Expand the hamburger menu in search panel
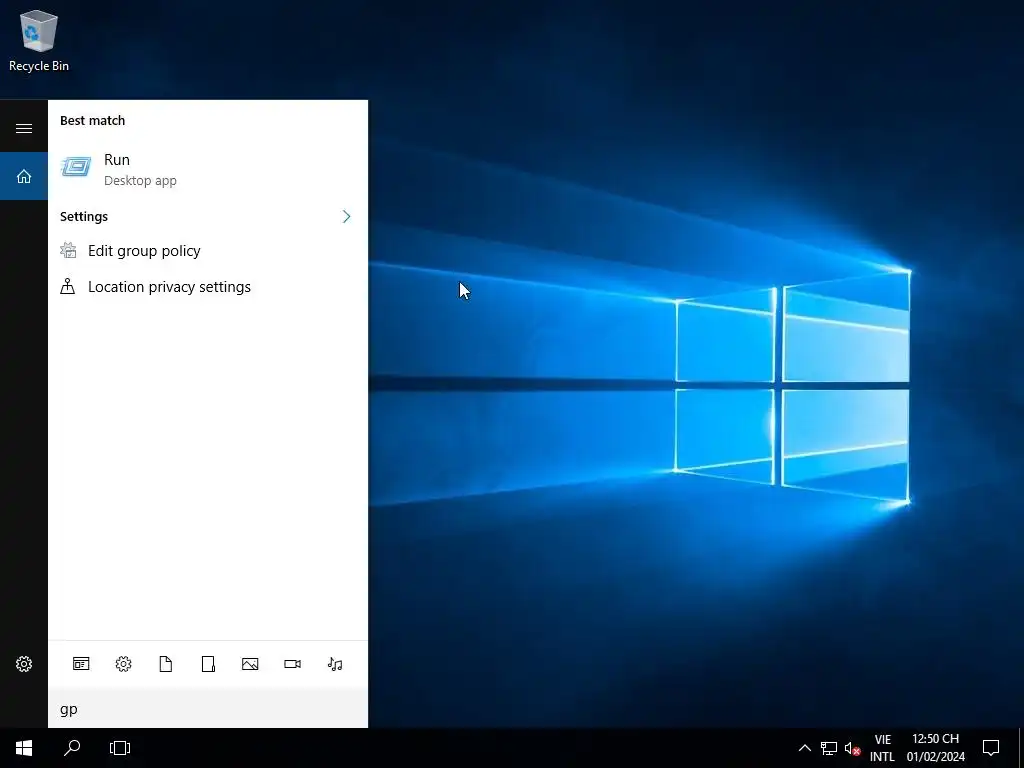Screen dimensions: 1024x768 coord(24,128)
